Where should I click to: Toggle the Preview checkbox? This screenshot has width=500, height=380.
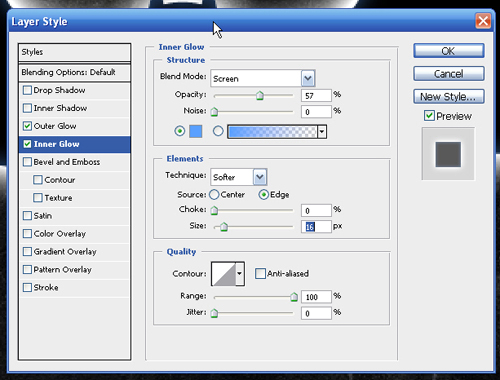click(429, 116)
